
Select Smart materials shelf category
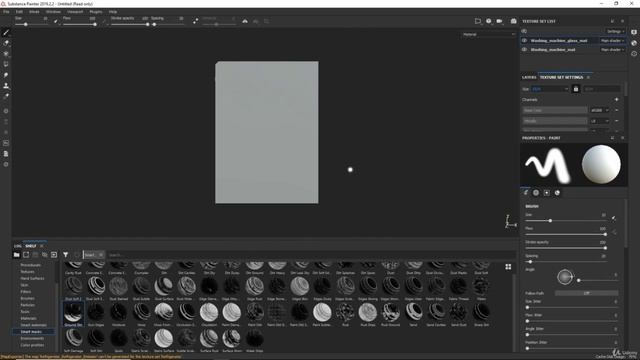click(33, 325)
